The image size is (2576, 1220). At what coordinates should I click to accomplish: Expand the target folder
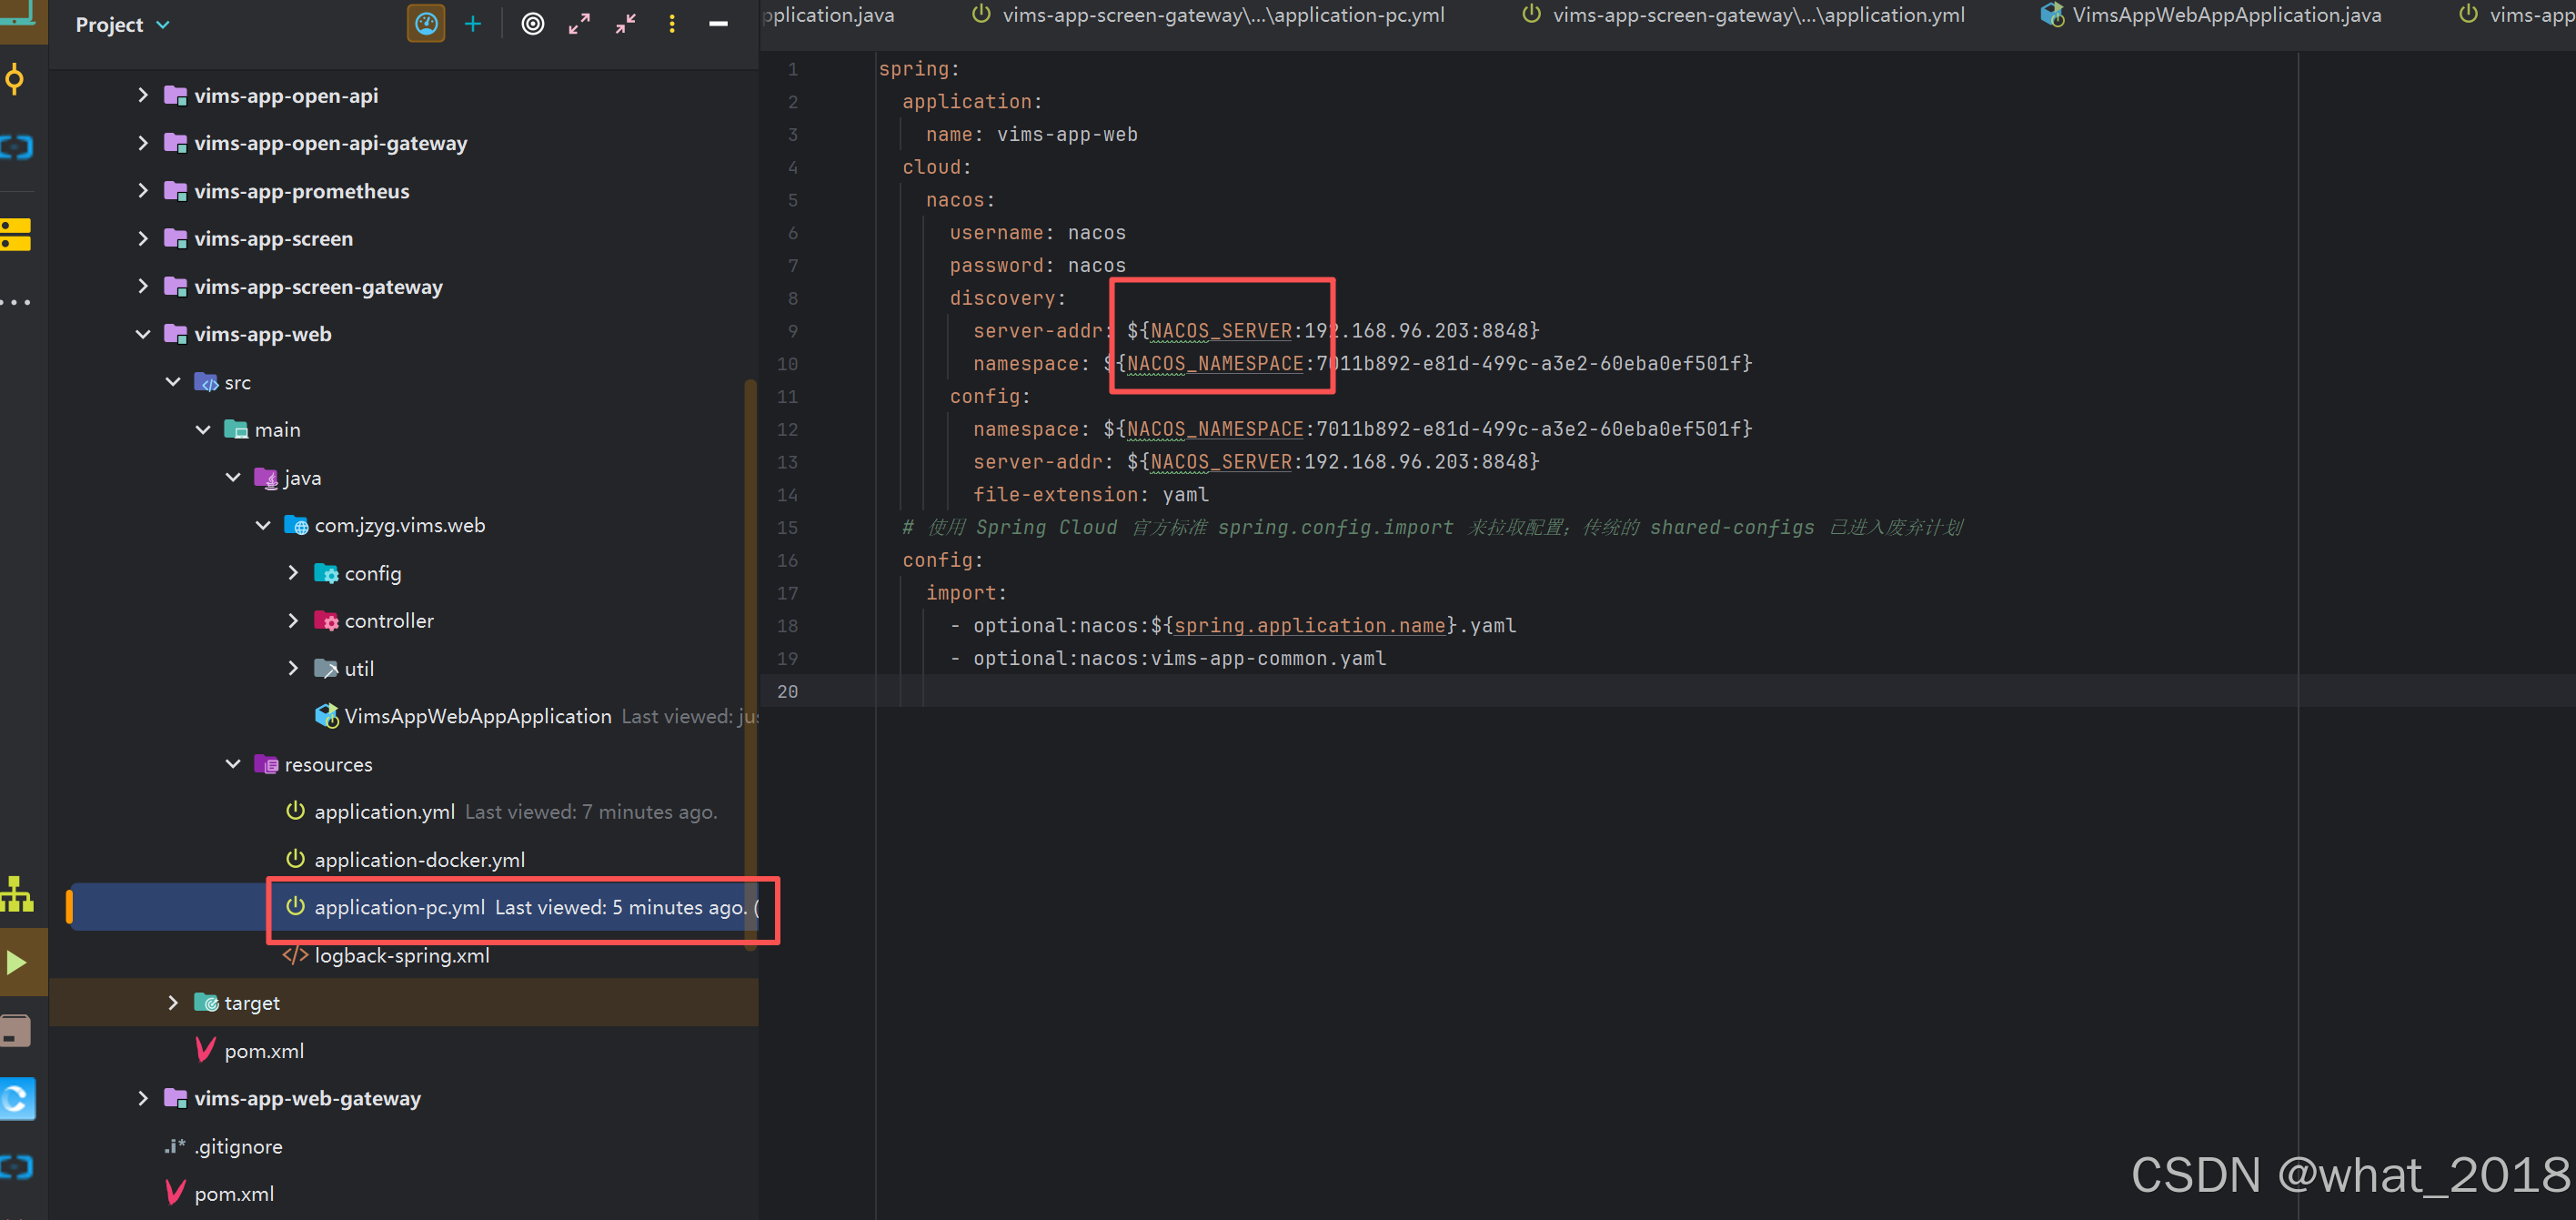(x=173, y=1003)
